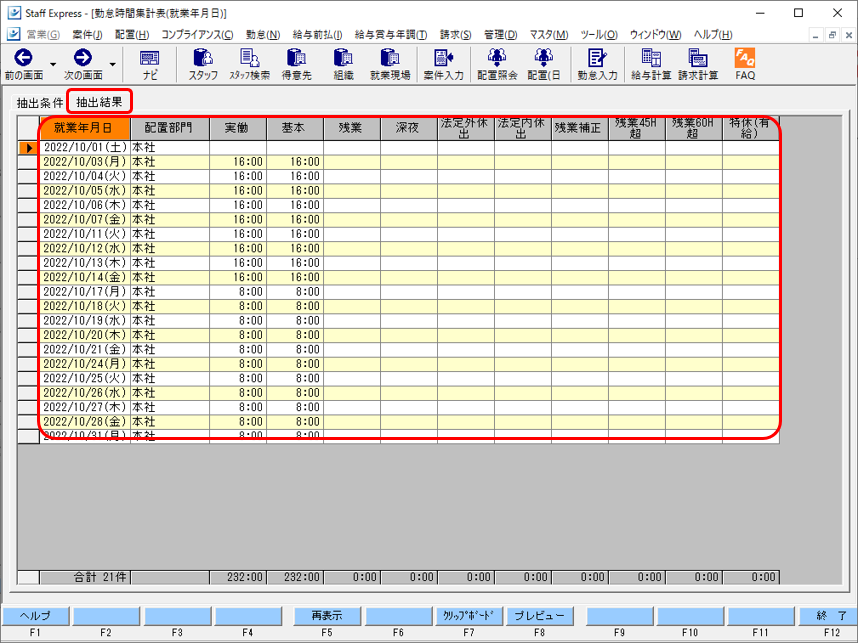Click the 232:00 total under 実働
858x643 pixels.
tap(237, 577)
